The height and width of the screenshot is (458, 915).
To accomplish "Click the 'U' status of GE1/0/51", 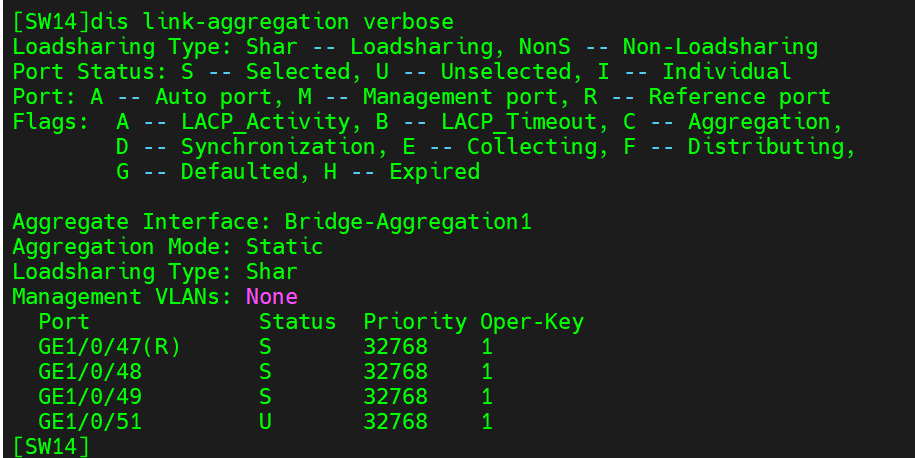I will tap(265, 422).
